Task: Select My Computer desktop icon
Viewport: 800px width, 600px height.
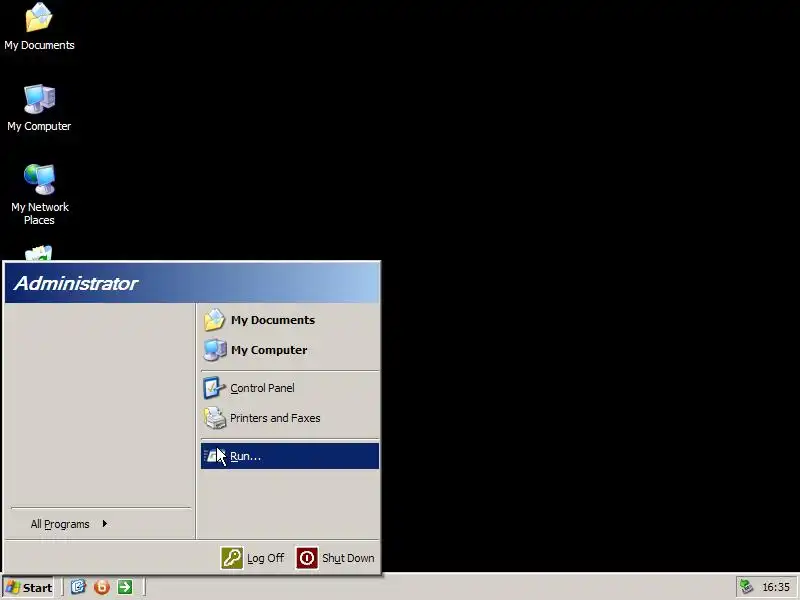Action: pos(39,108)
